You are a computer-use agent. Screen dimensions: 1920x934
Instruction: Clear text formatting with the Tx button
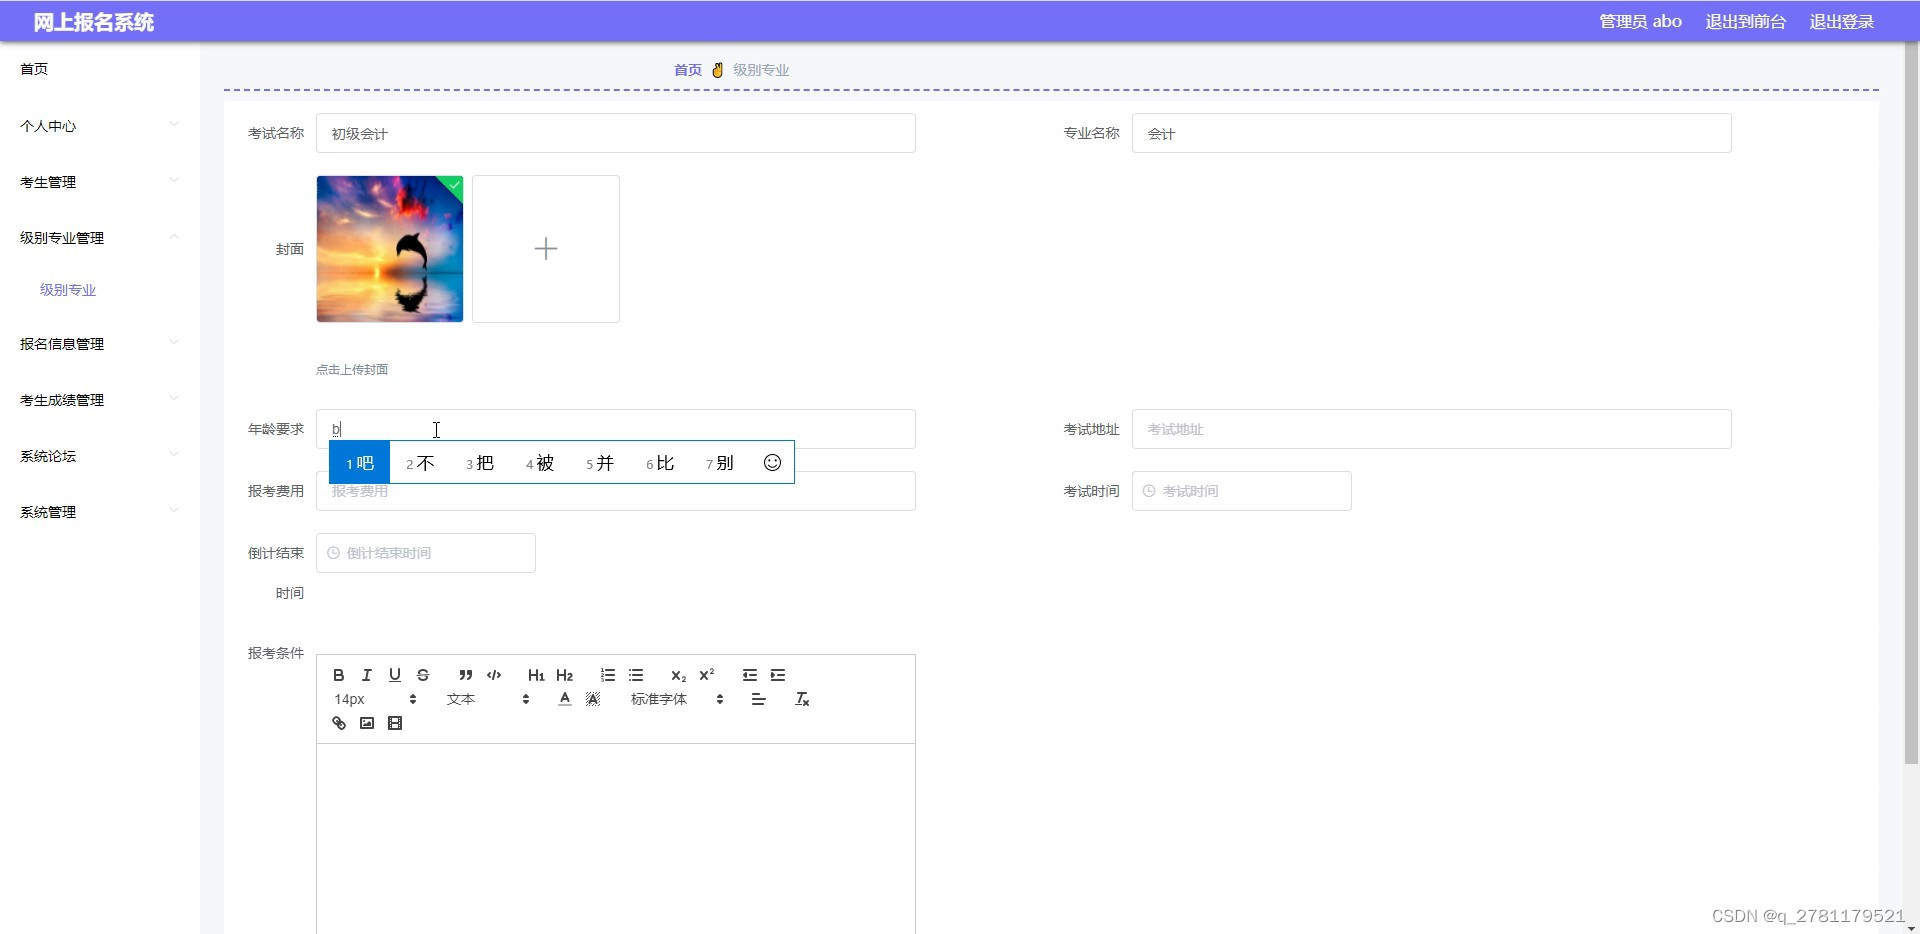pos(802,699)
